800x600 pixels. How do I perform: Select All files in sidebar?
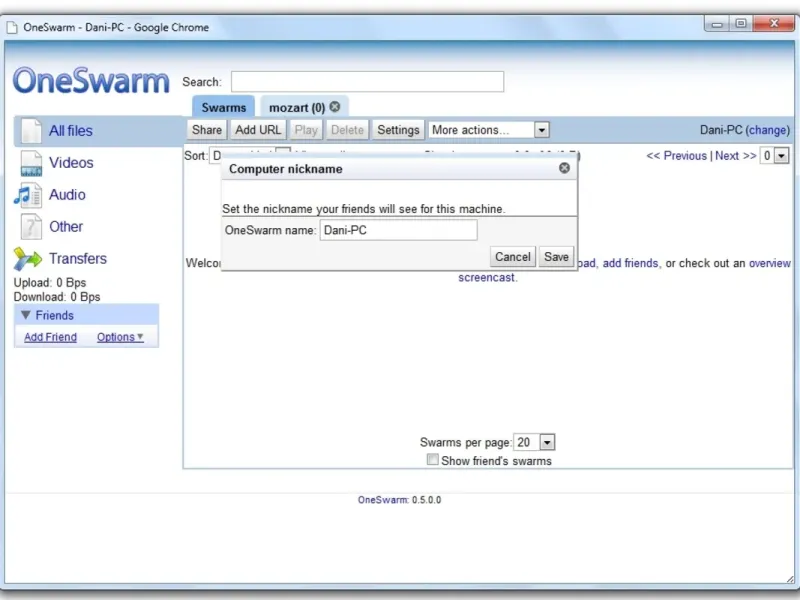(x=70, y=131)
